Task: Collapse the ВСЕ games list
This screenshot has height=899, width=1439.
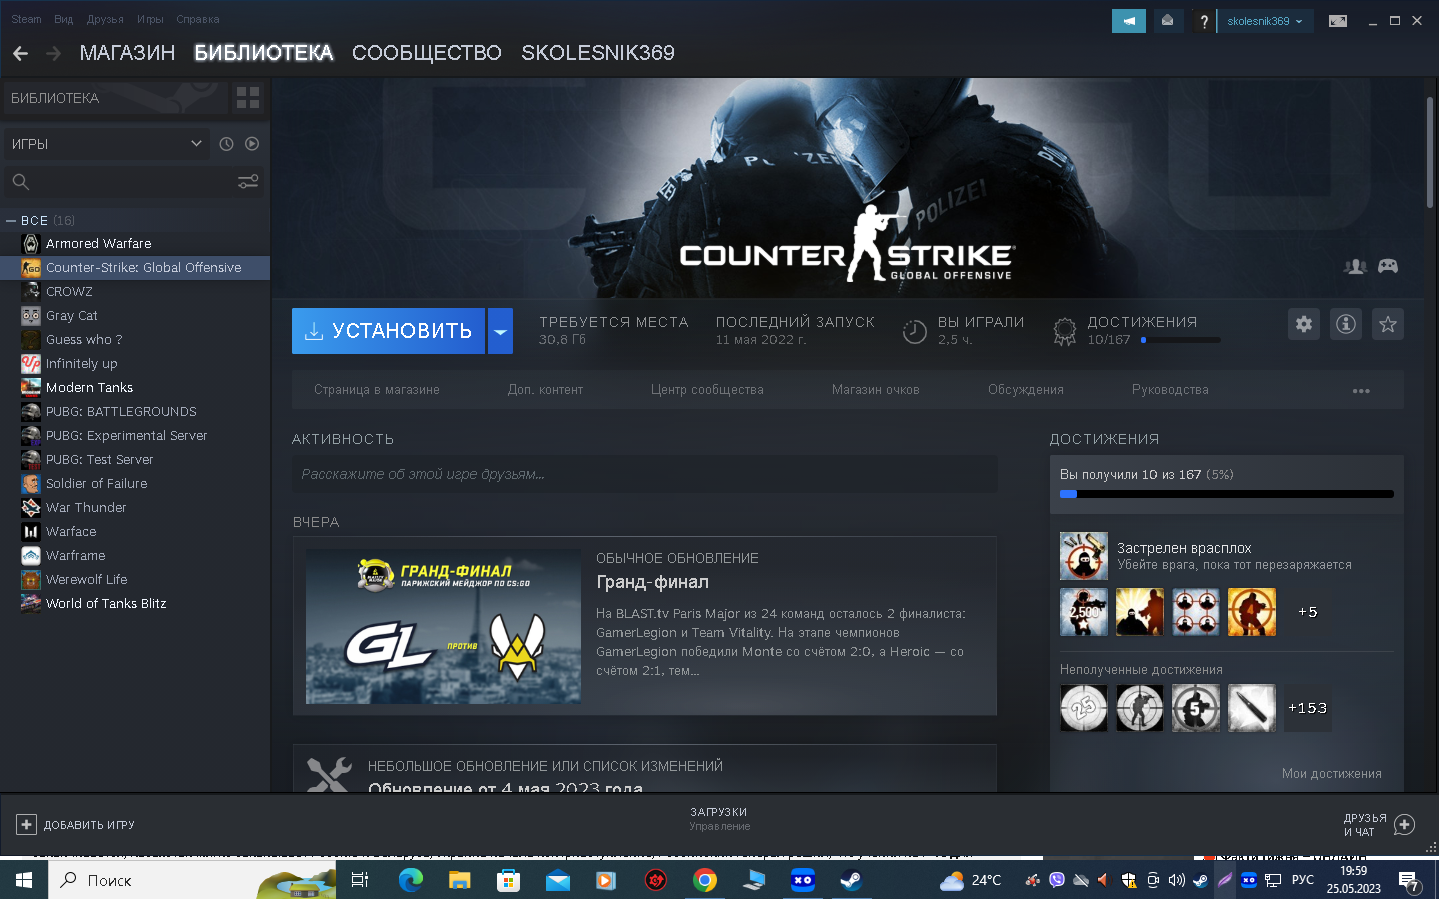Action: (11, 220)
